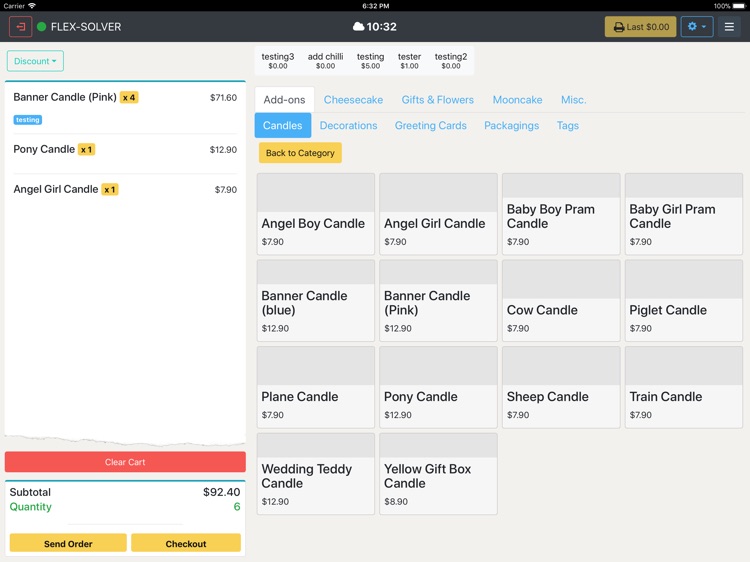The height and width of the screenshot is (562, 750).
Task: Open the hamburger menu icon
Action: (x=729, y=27)
